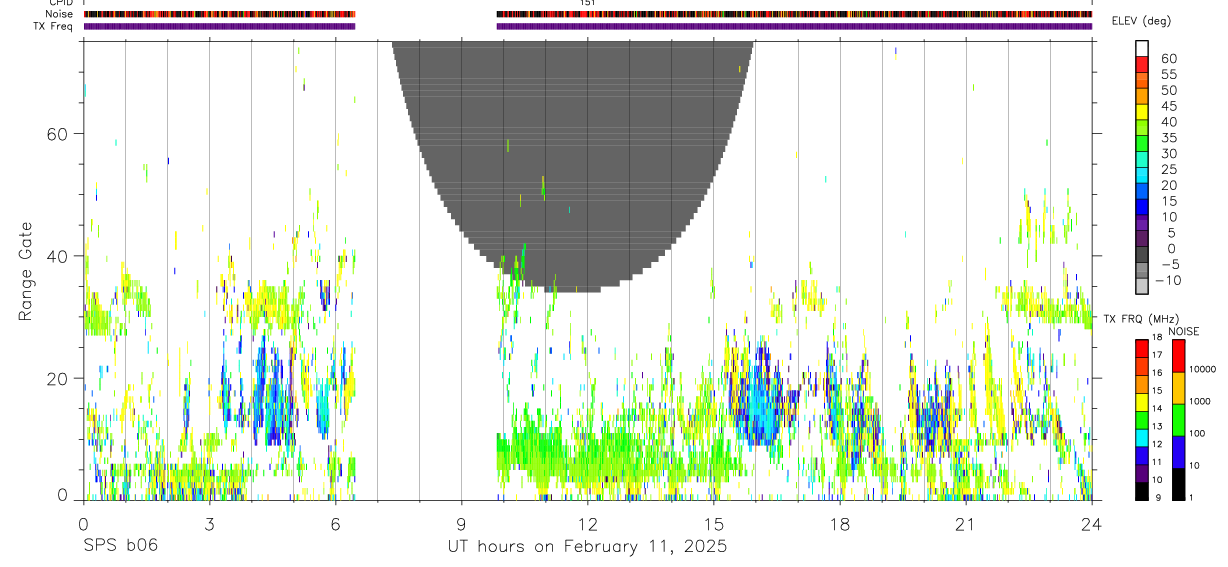
Task: Click the left segment of the Noise strip
Action: point(219,14)
